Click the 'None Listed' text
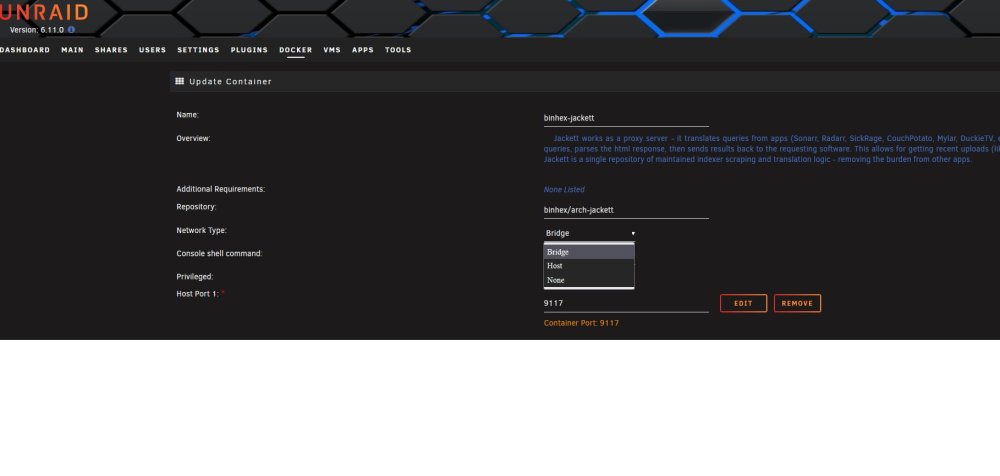This screenshot has height=476, width=1000. 564,190
